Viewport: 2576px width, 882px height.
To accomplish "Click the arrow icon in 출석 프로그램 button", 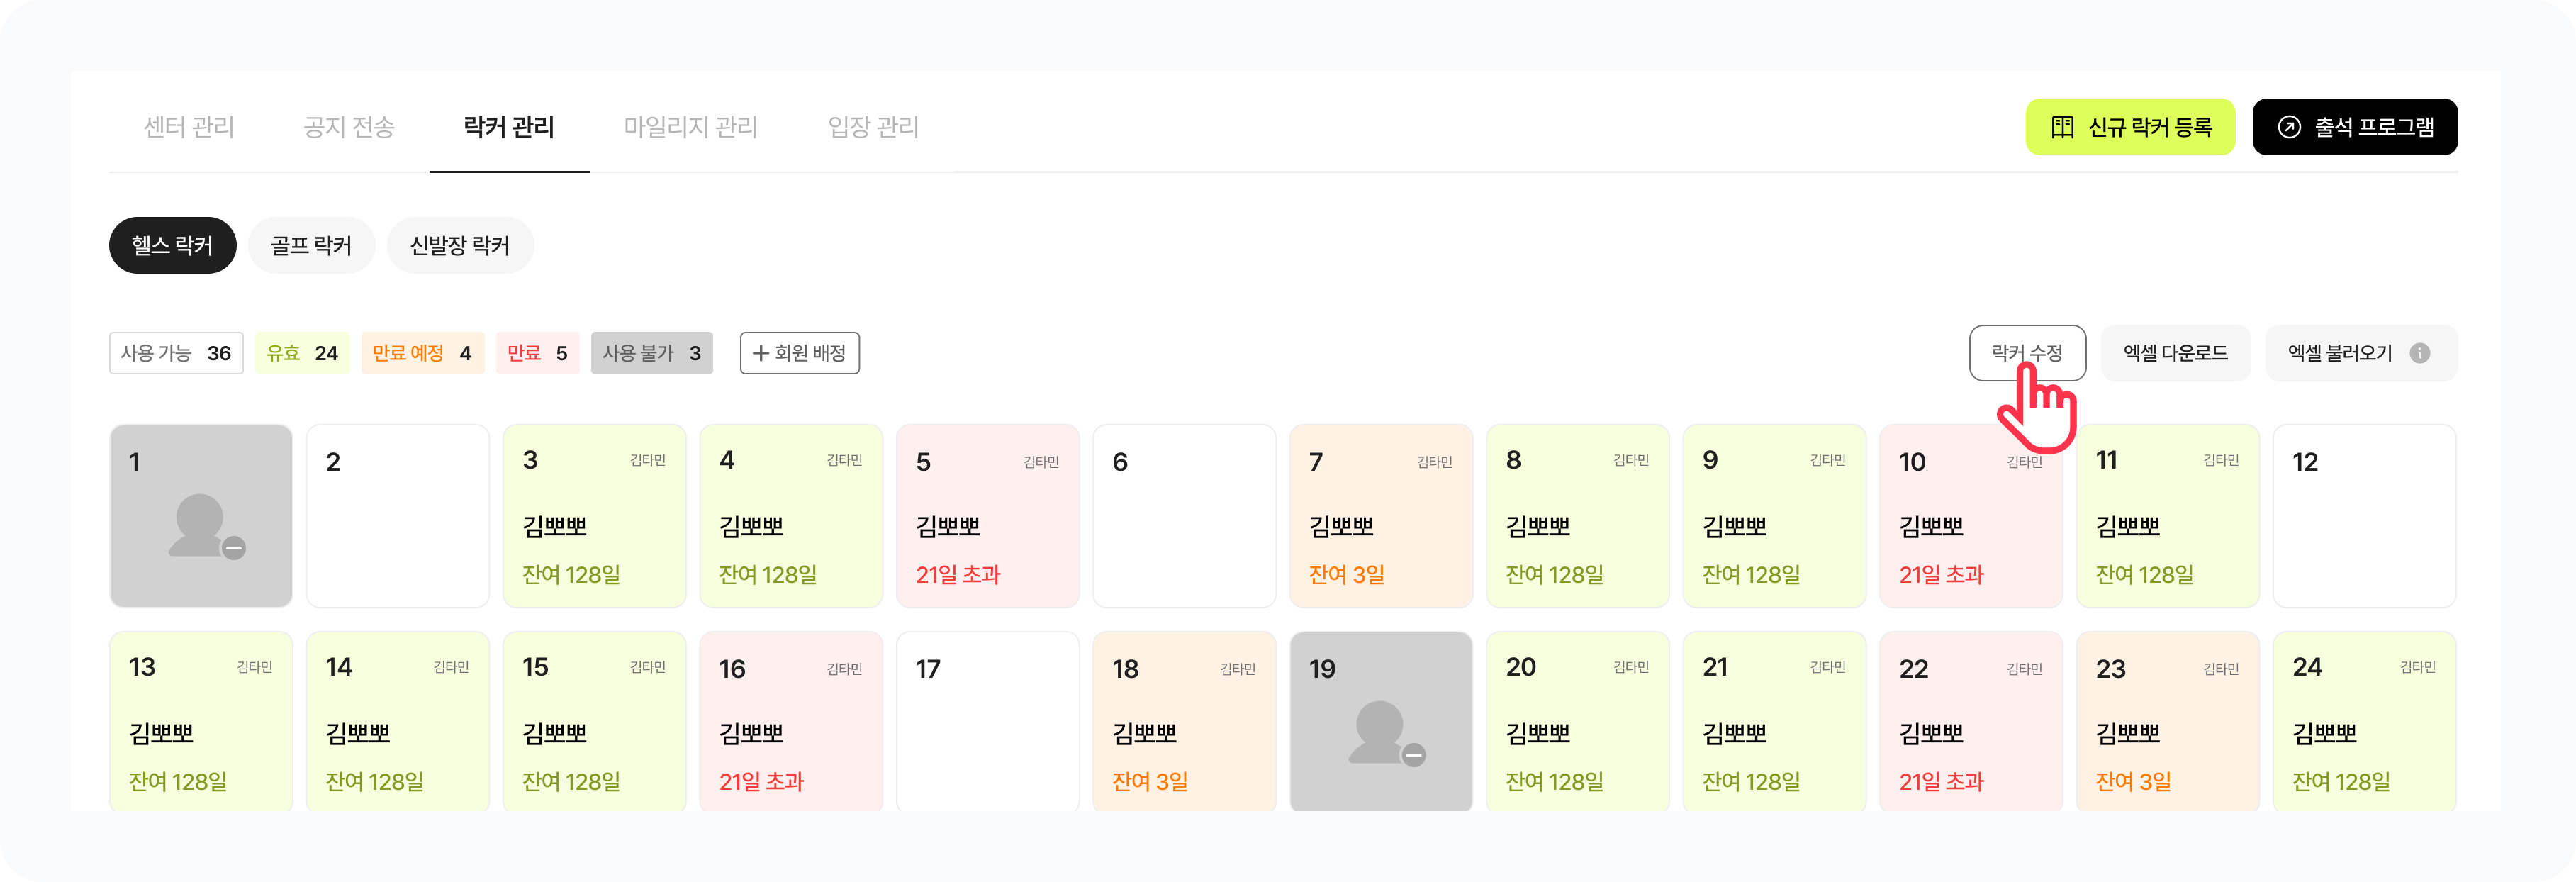I will click(x=2289, y=127).
